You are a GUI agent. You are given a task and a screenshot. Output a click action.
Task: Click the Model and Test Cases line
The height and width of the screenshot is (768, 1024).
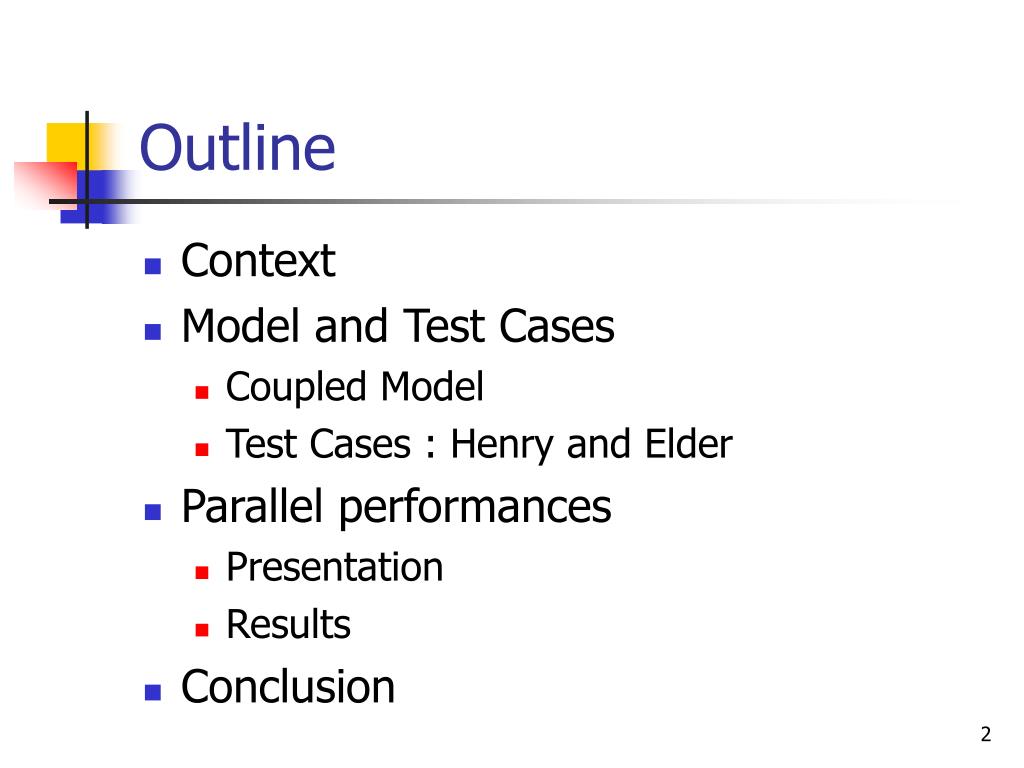pos(398,325)
